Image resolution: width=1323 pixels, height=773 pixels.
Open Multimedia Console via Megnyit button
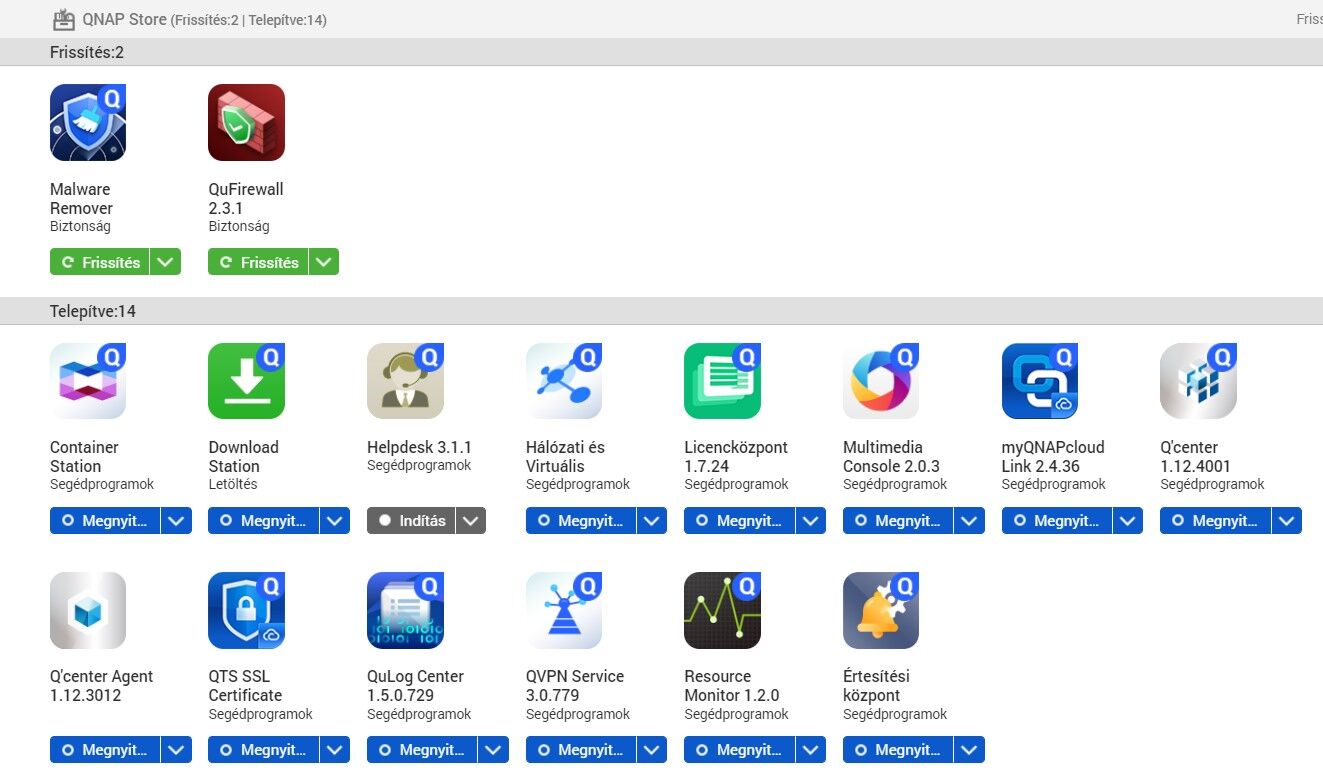[x=898, y=521]
